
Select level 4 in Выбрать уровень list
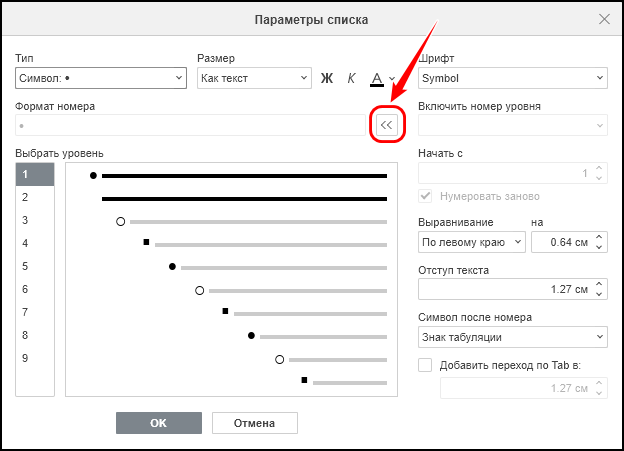point(35,243)
